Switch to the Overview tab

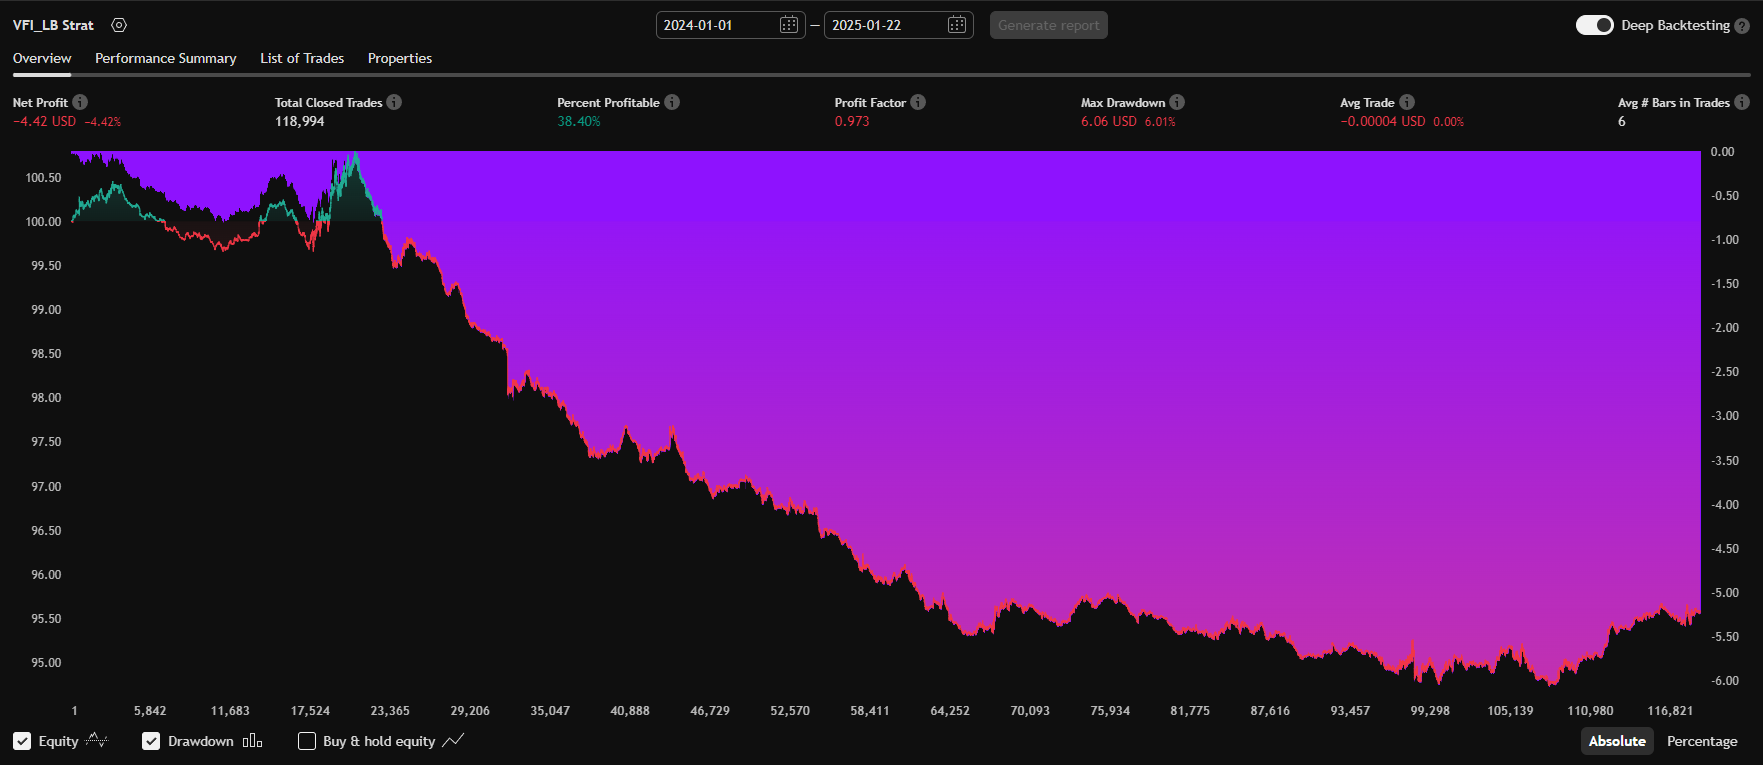click(42, 58)
